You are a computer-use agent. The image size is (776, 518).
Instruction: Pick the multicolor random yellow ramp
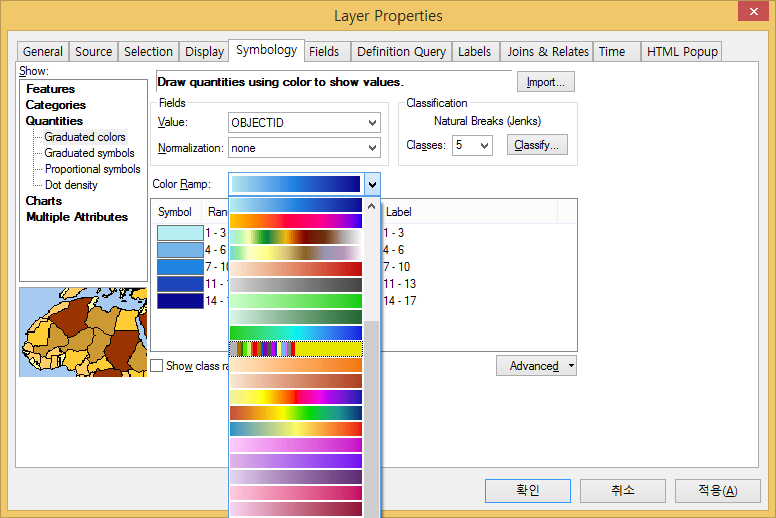(x=296, y=349)
